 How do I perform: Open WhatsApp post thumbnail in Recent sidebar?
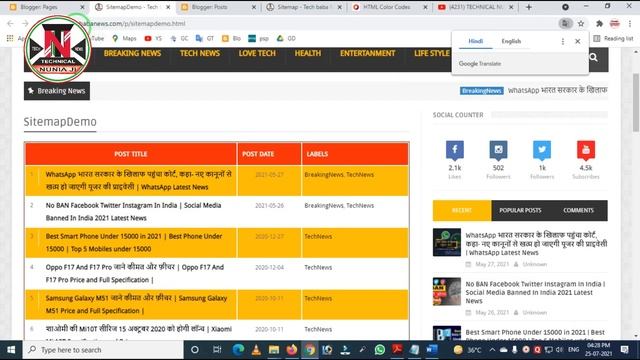[x=447, y=242]
